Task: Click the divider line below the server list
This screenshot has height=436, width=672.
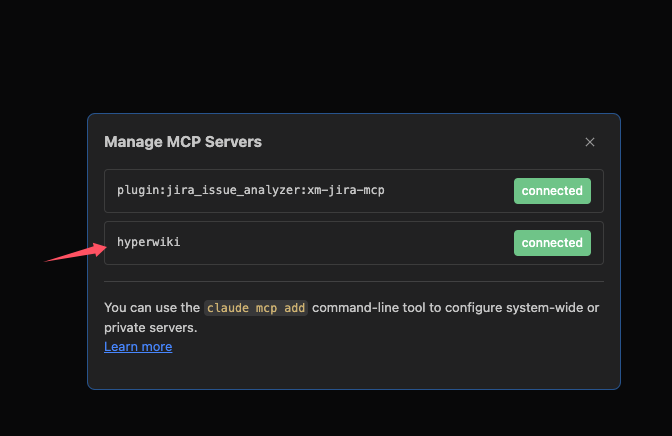Action: click(x=354, y=282)
